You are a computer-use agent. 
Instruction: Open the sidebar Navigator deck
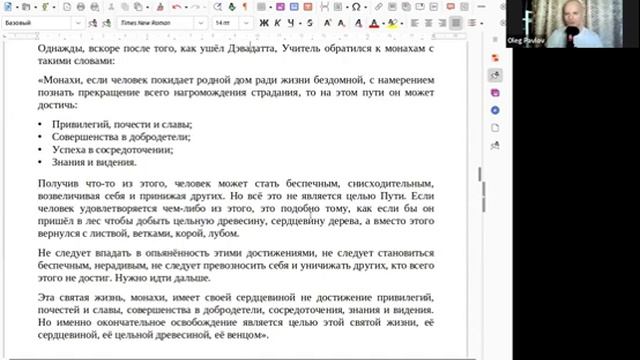coord(495,110)
